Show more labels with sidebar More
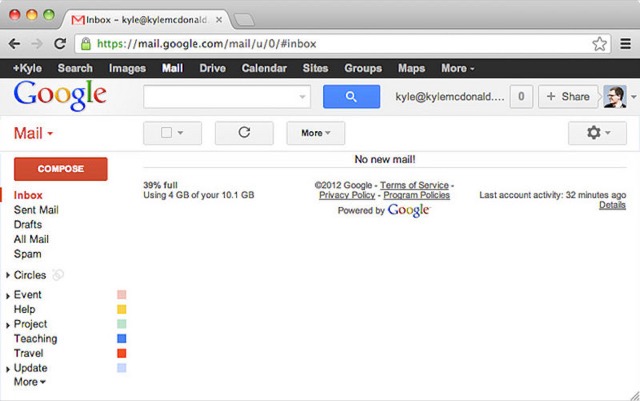Image resolution: width=640 pixels, height=401 pixels. [30, 382]
